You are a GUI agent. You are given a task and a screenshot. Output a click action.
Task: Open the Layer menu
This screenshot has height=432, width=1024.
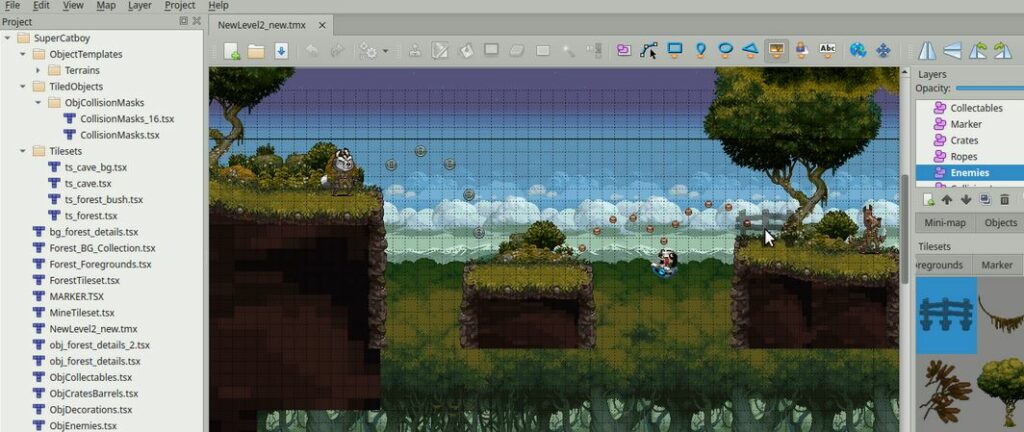[140, 5]
